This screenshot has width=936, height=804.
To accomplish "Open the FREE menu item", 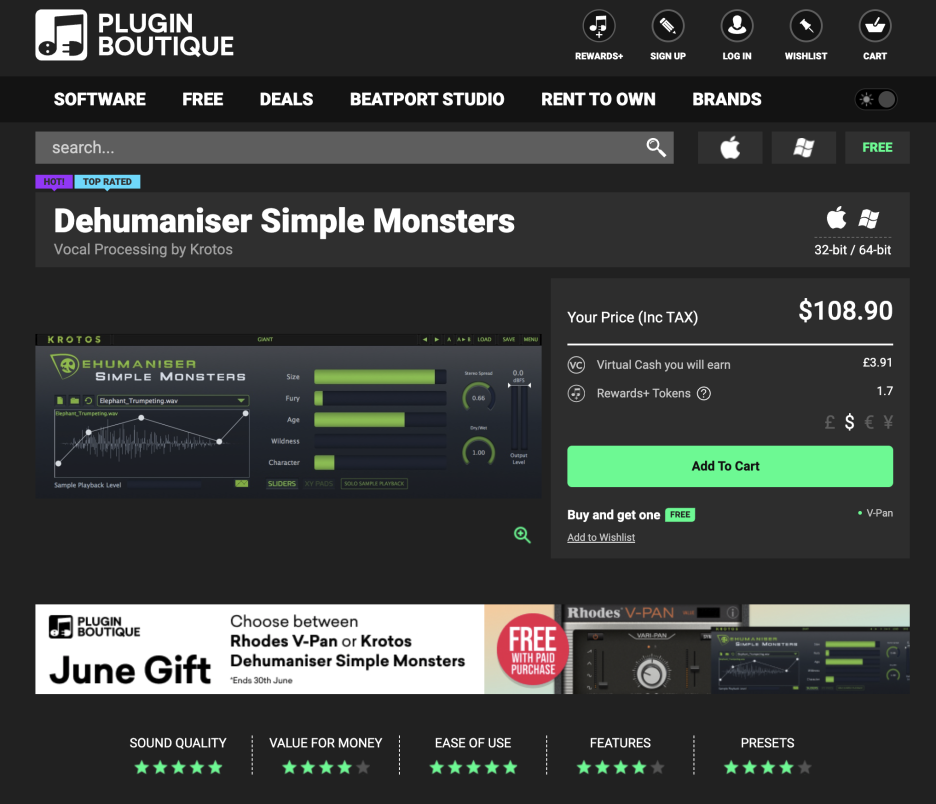I will point(202,99).
